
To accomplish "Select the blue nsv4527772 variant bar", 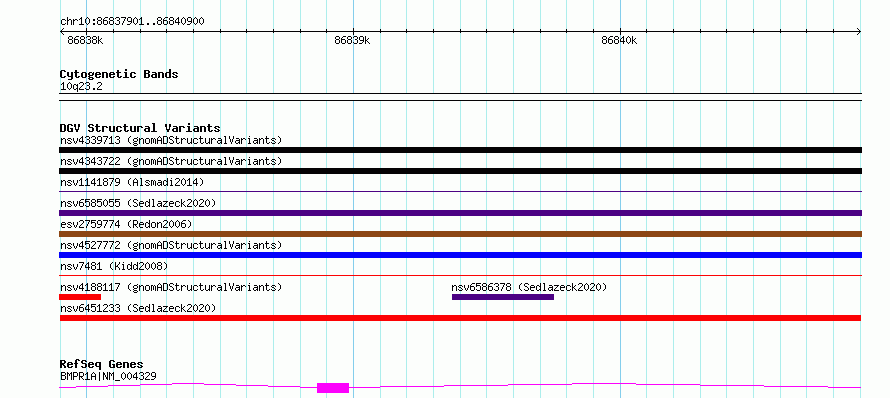I will 460,255.
